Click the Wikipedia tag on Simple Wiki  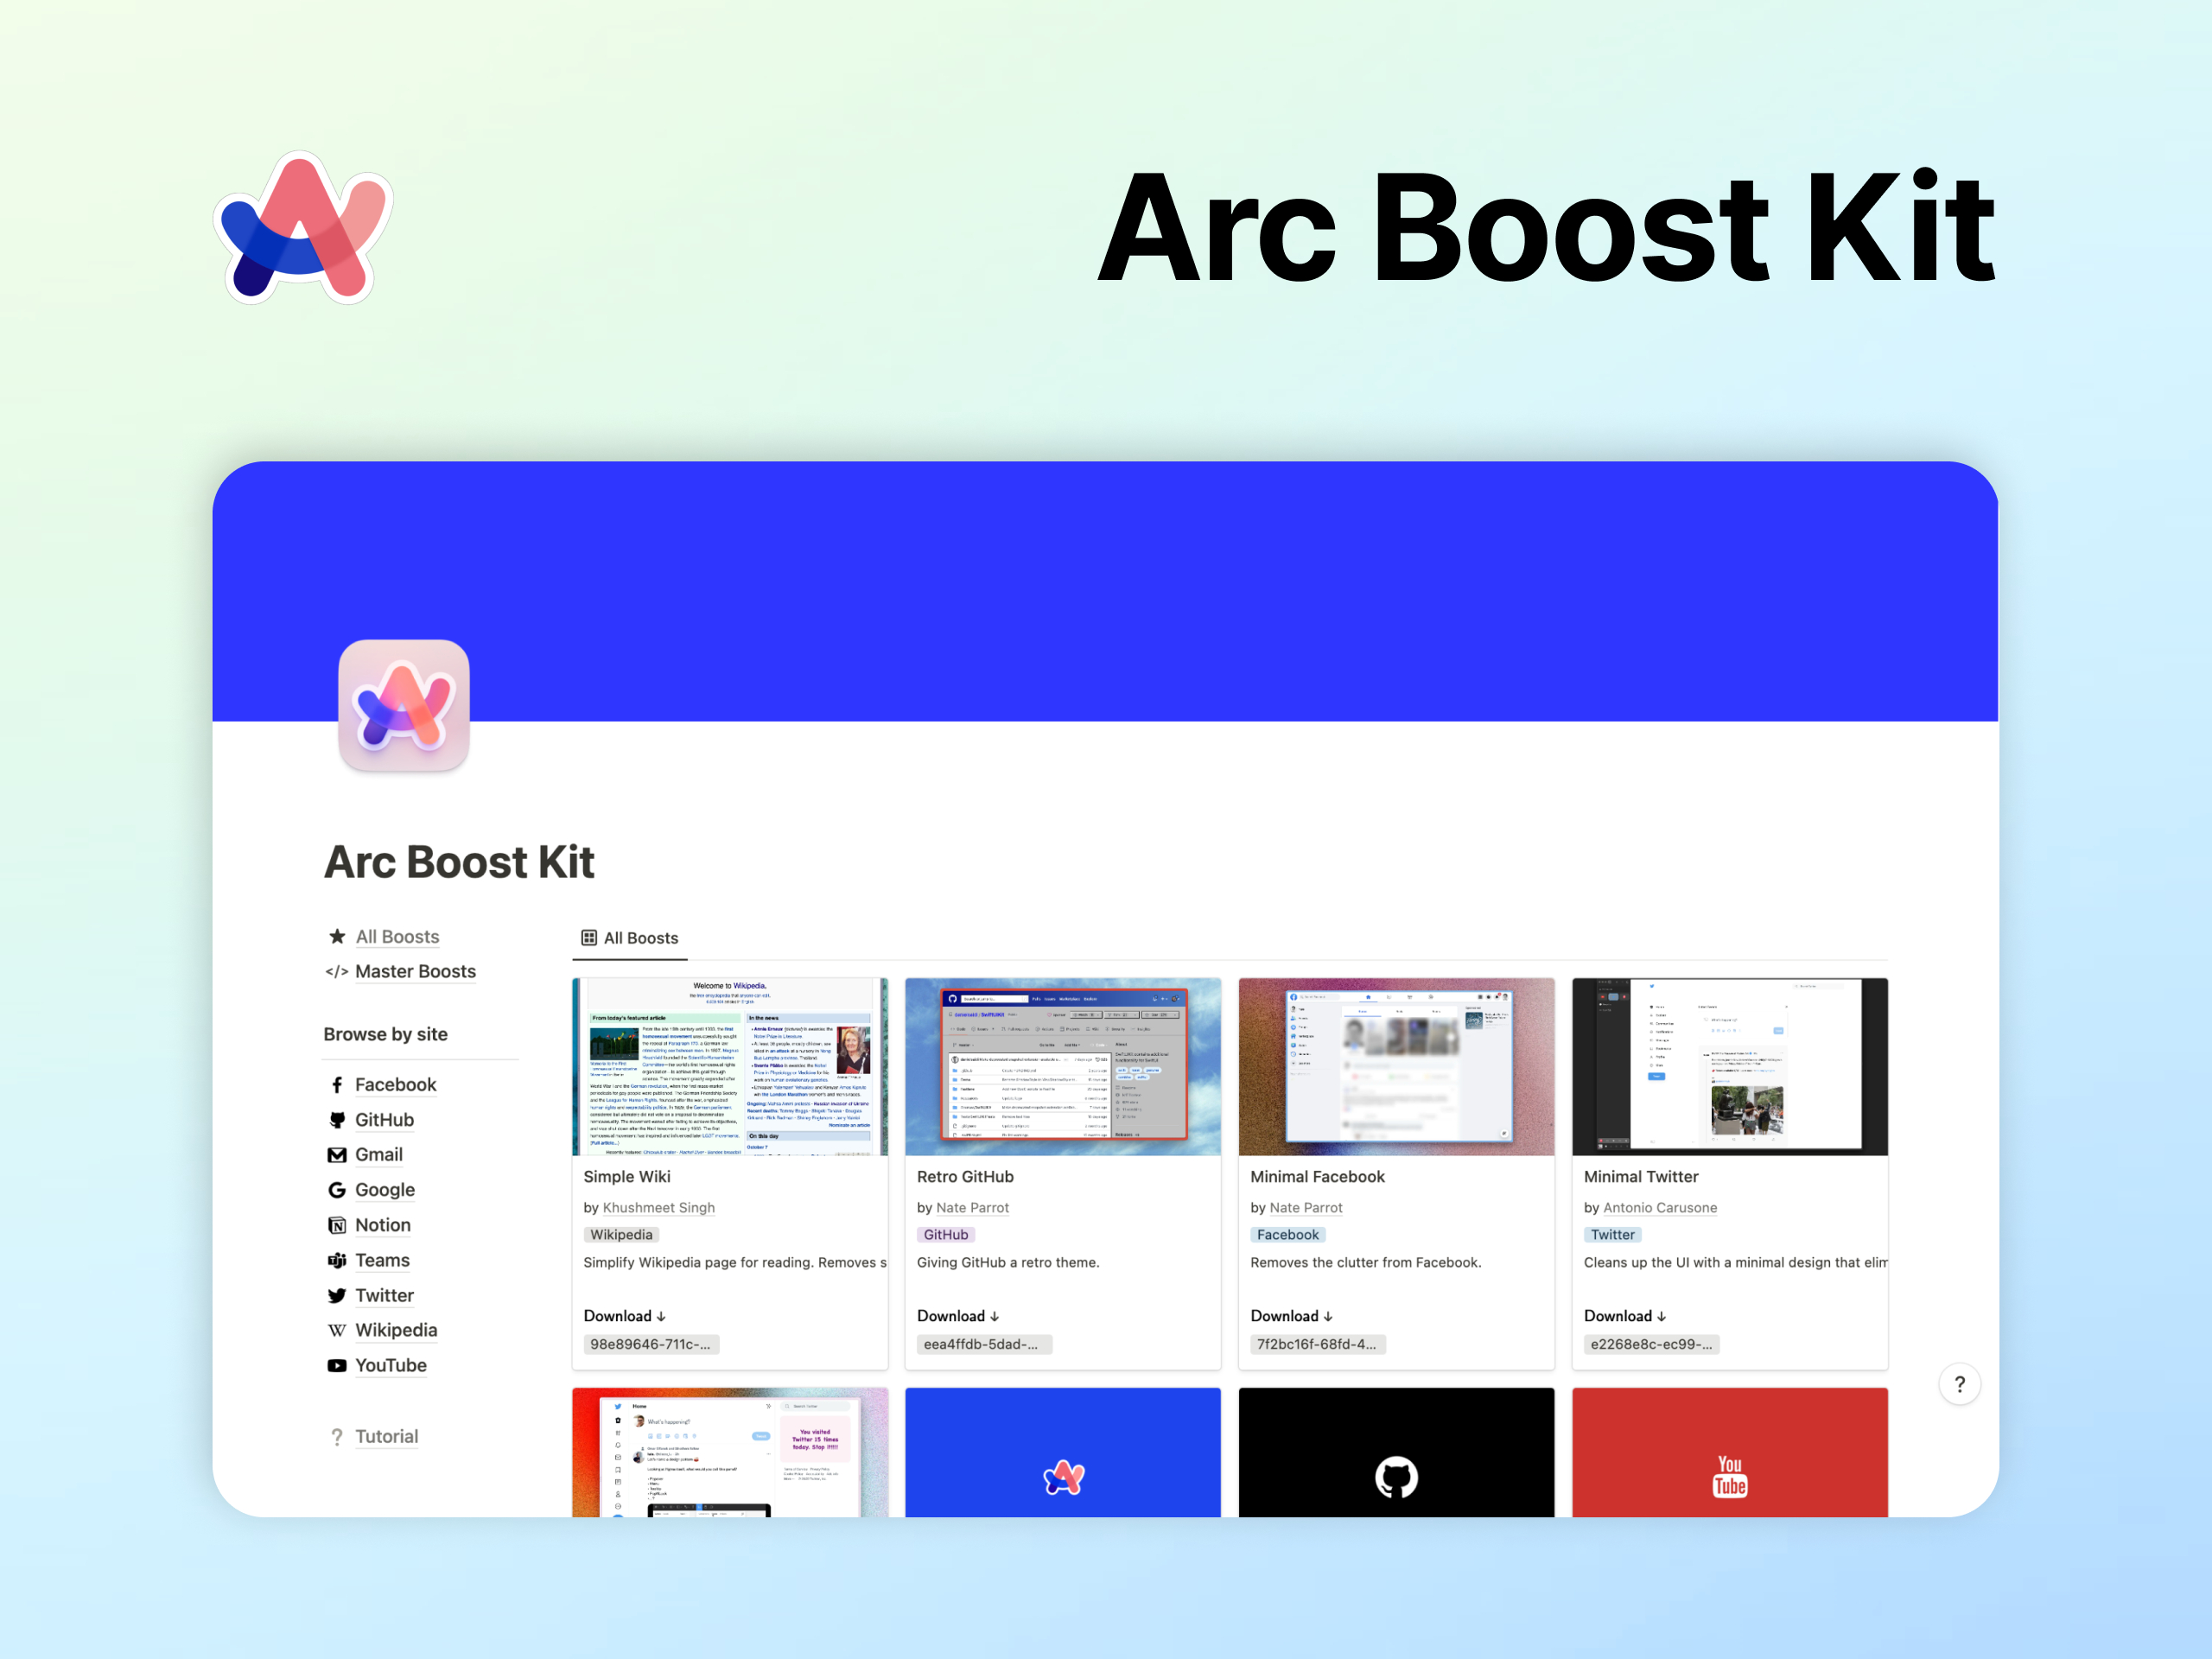[x=621, y=1235]
